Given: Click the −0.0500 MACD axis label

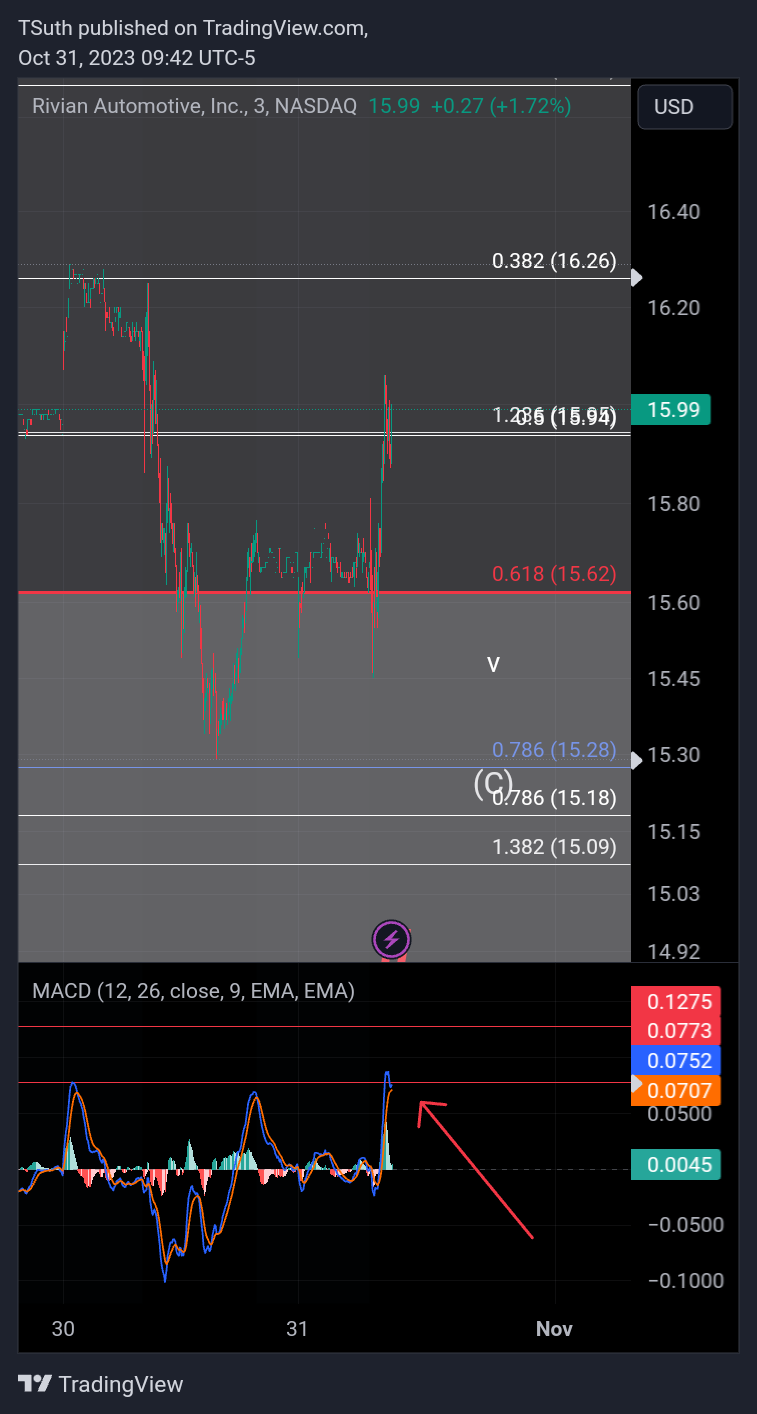Looking at the screenshot, I should 685,1225.
